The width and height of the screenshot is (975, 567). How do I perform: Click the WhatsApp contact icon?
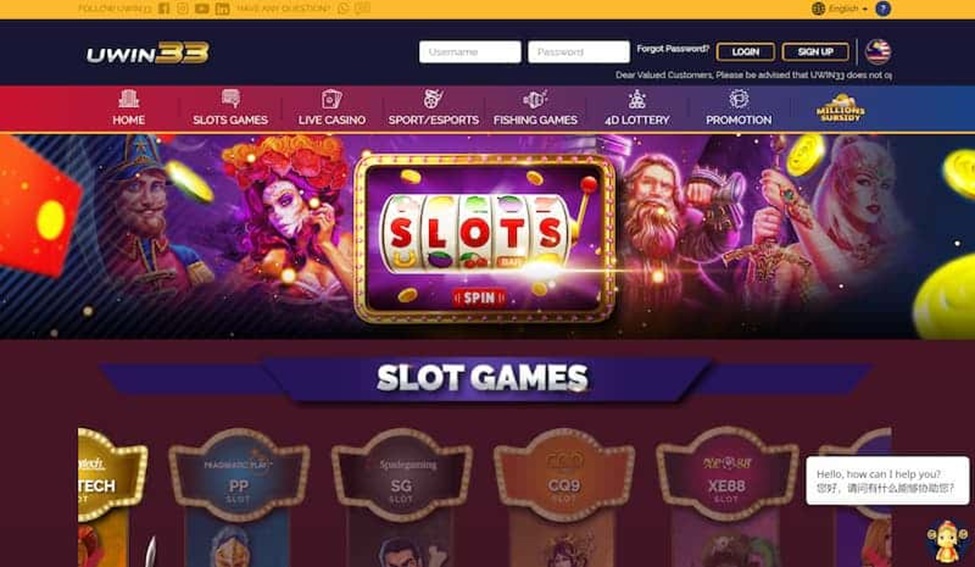tap(343, 9)
